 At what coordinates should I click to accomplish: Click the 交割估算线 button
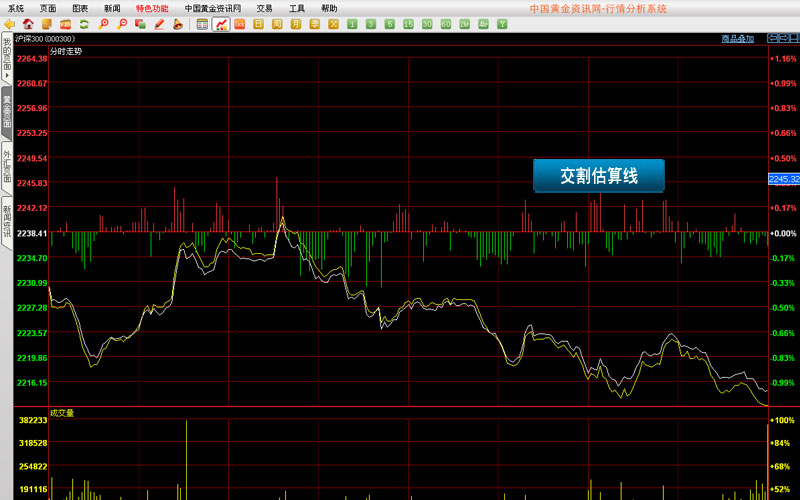tap(598, 176)
